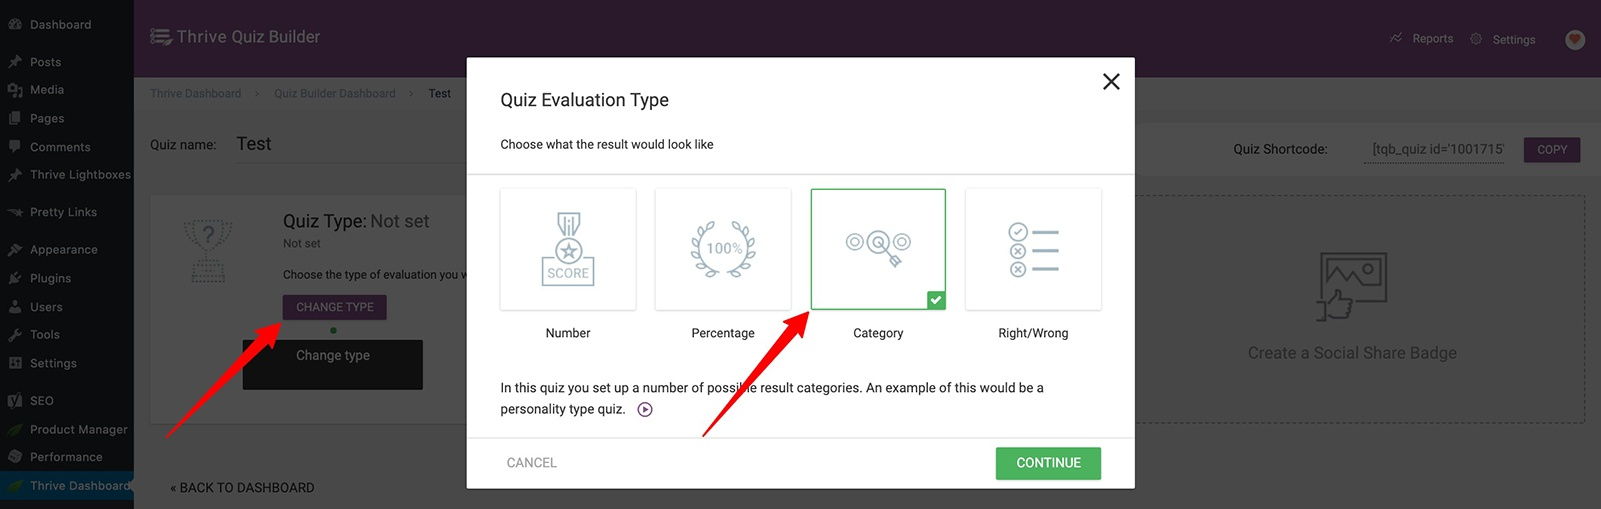
Task: Click the Plugins plug icon
Action: [x=15, y=278]
